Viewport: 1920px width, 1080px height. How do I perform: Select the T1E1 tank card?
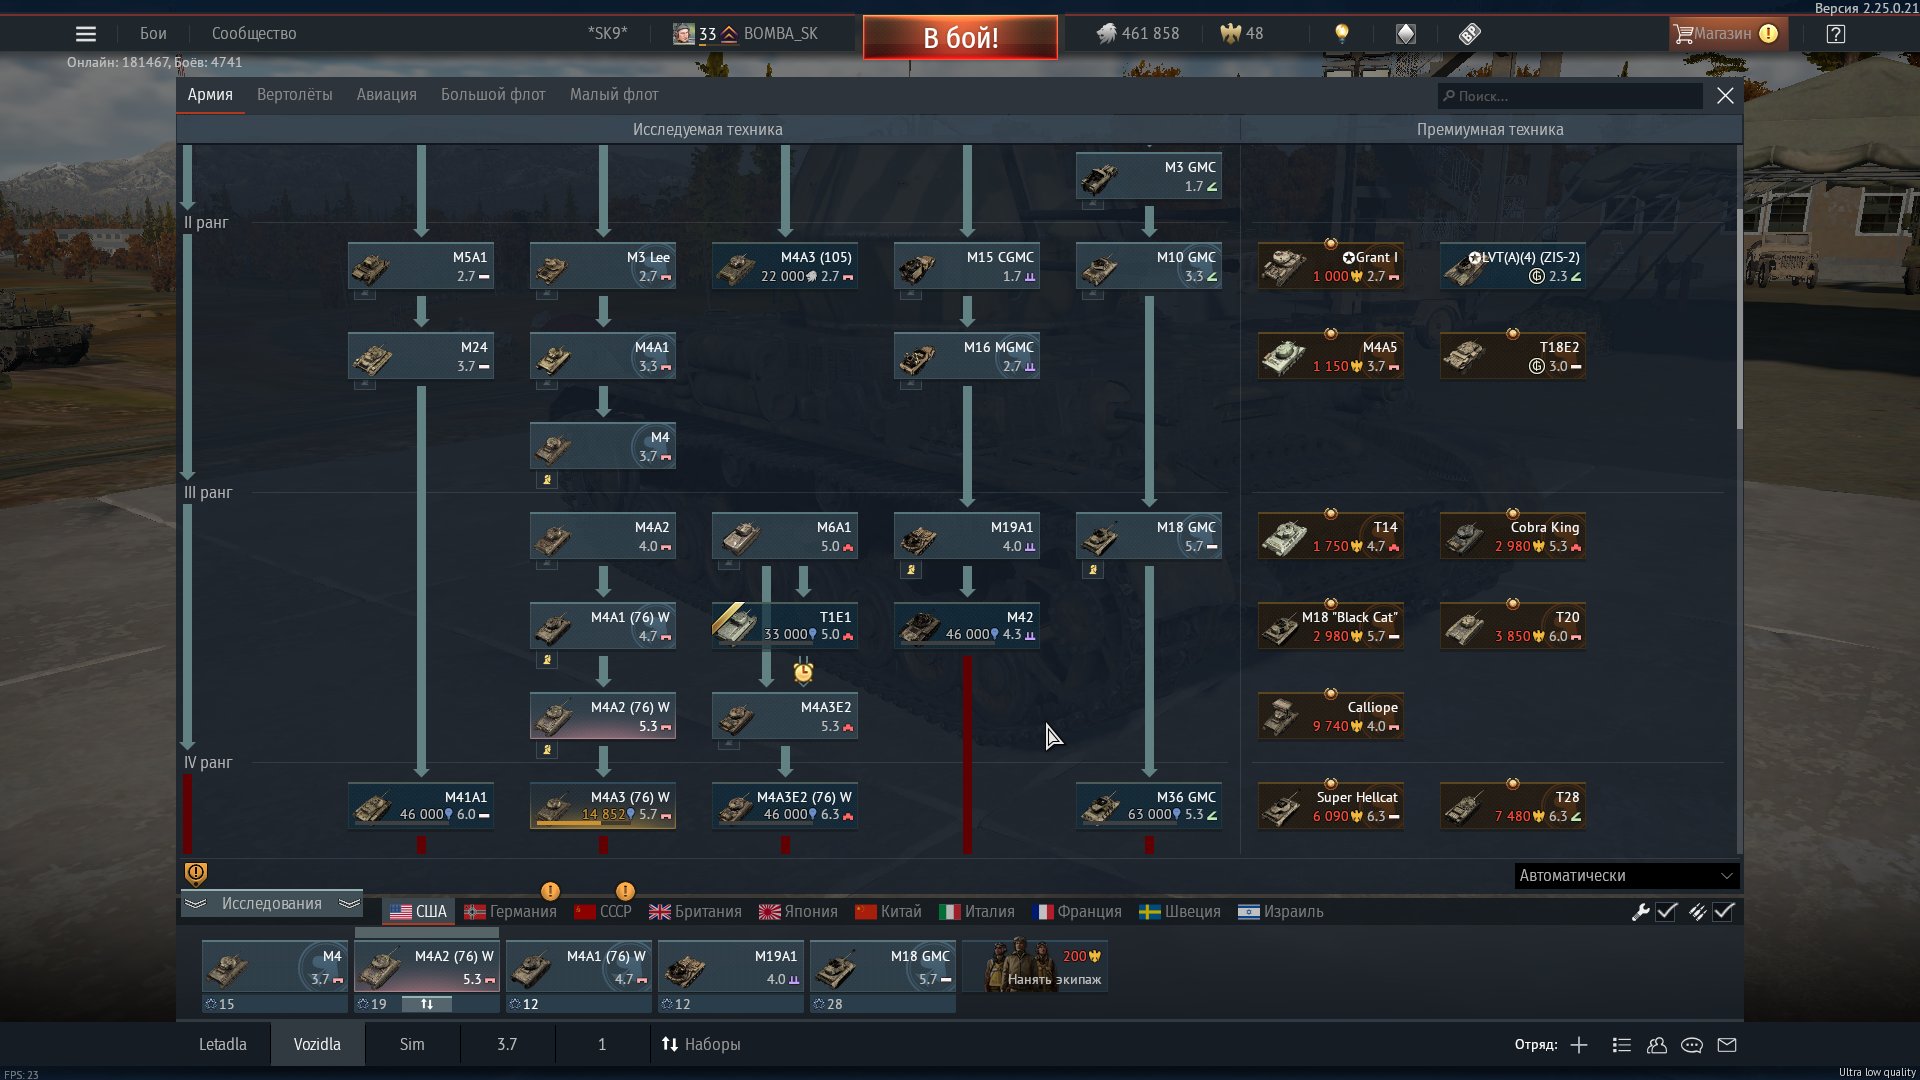point(785,626)
